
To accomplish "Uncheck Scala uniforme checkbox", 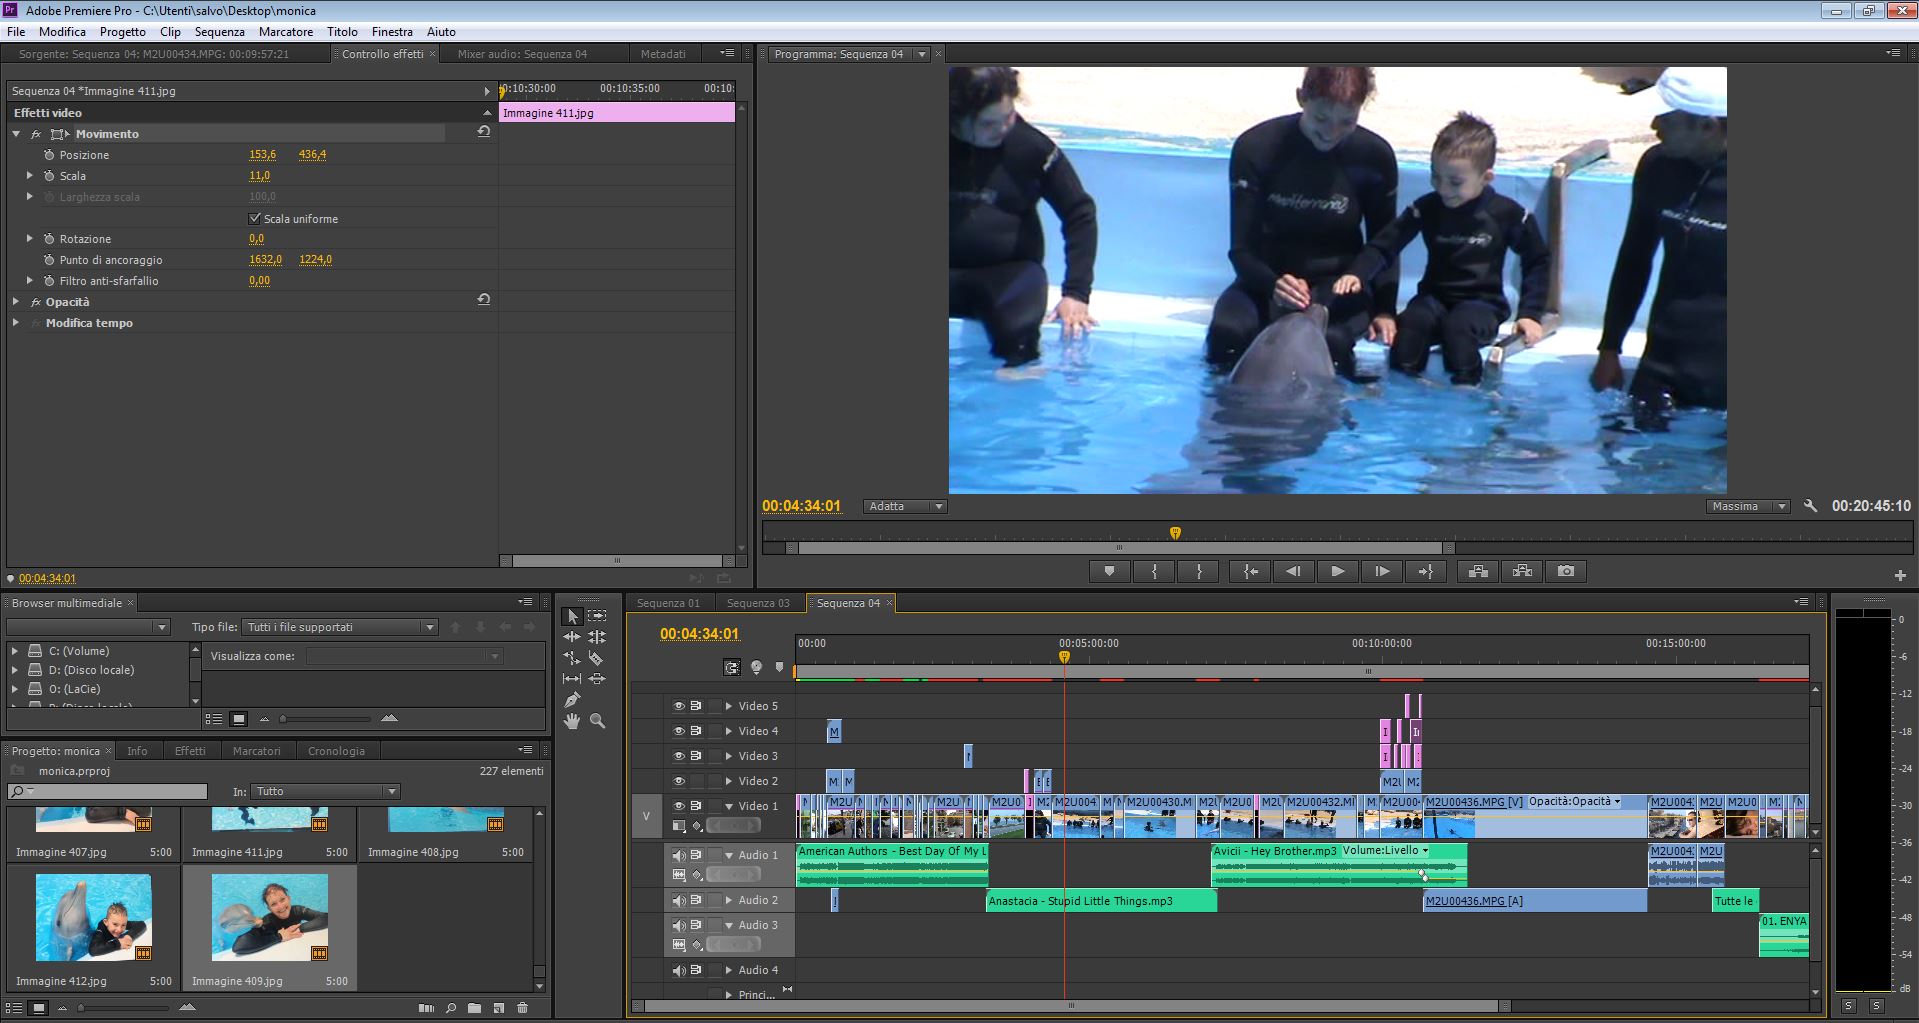I will [254, 218].
